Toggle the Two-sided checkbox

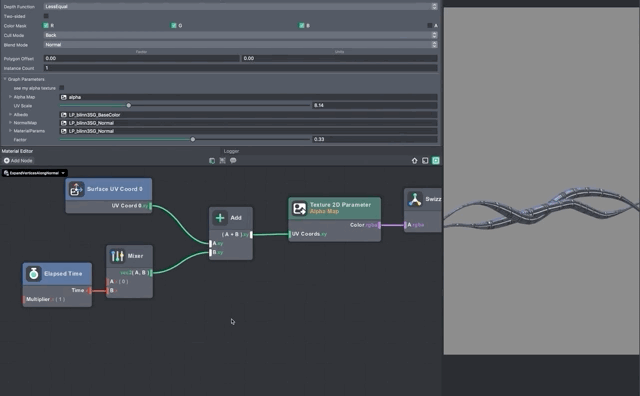tap(46, 16)
